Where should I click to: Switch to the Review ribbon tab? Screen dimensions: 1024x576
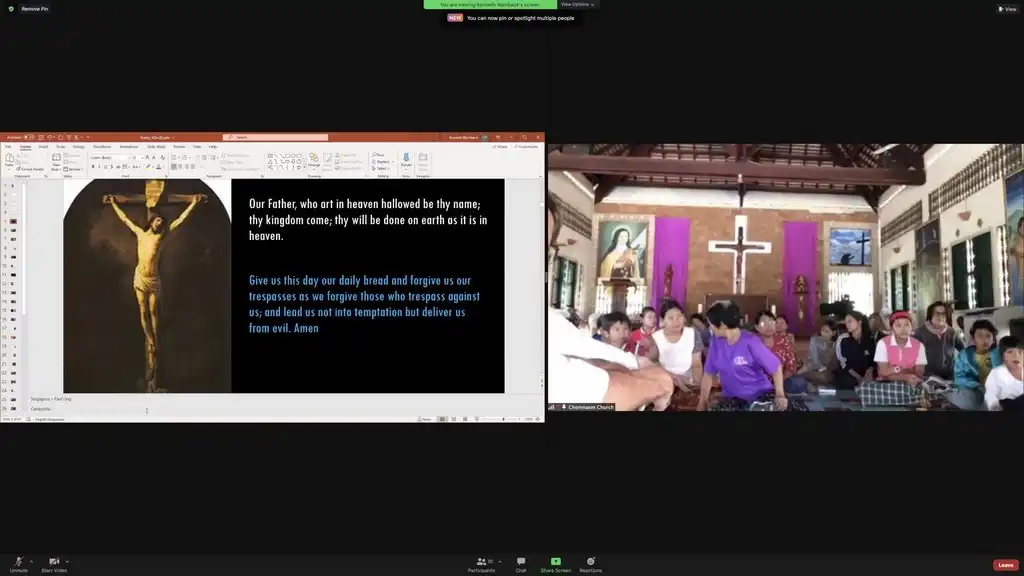pyautogui.click(x=179, y=147)
